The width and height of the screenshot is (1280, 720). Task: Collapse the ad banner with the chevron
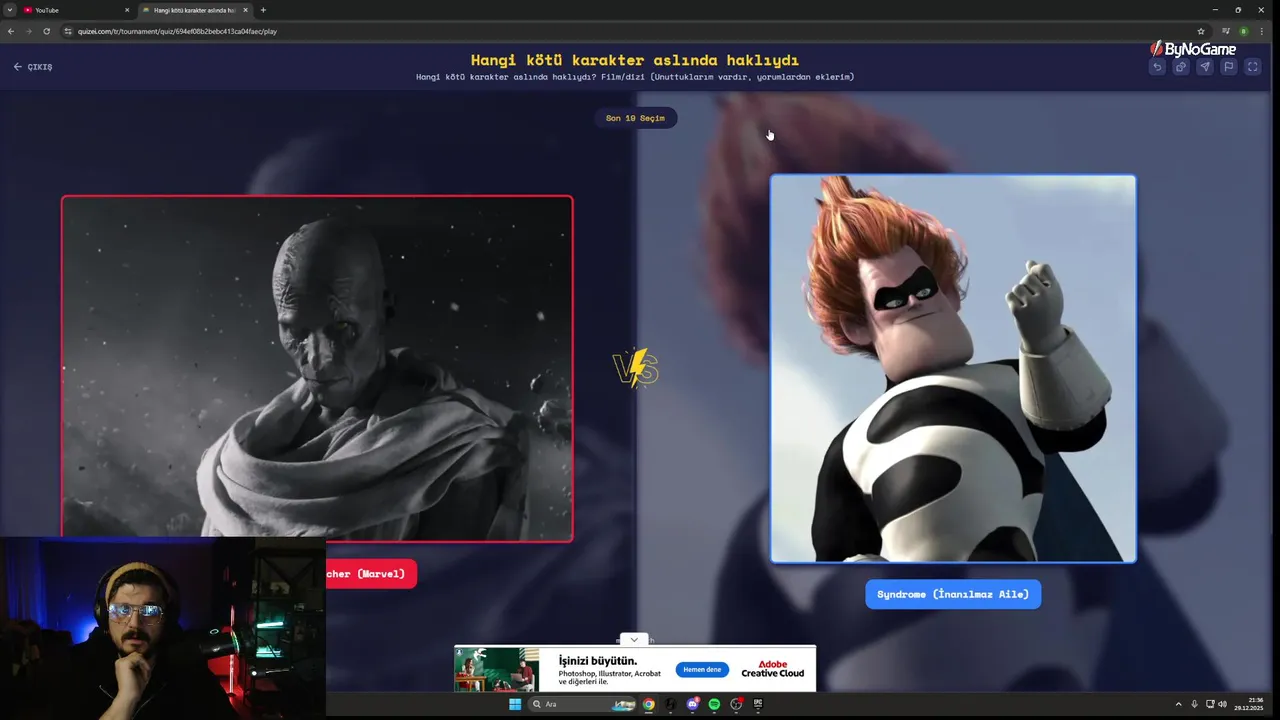tap(633, 639)
